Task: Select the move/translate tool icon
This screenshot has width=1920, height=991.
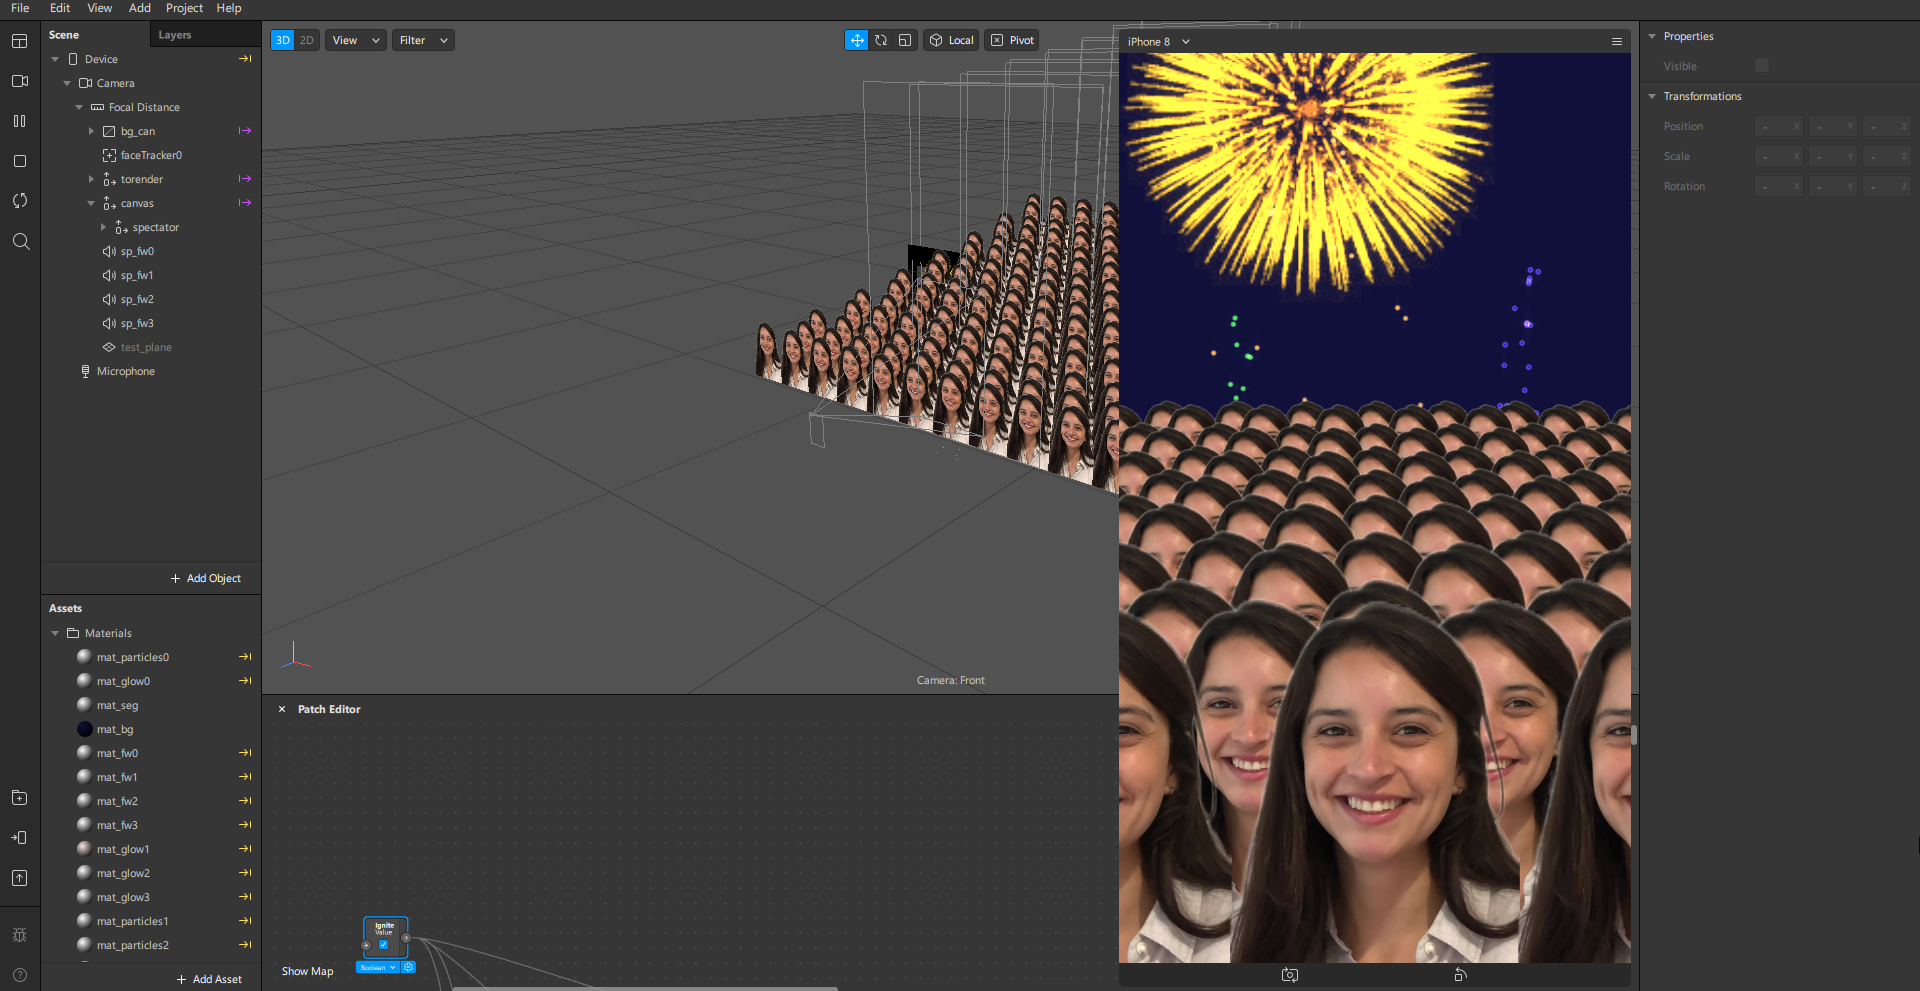Action: pos(857,40)
